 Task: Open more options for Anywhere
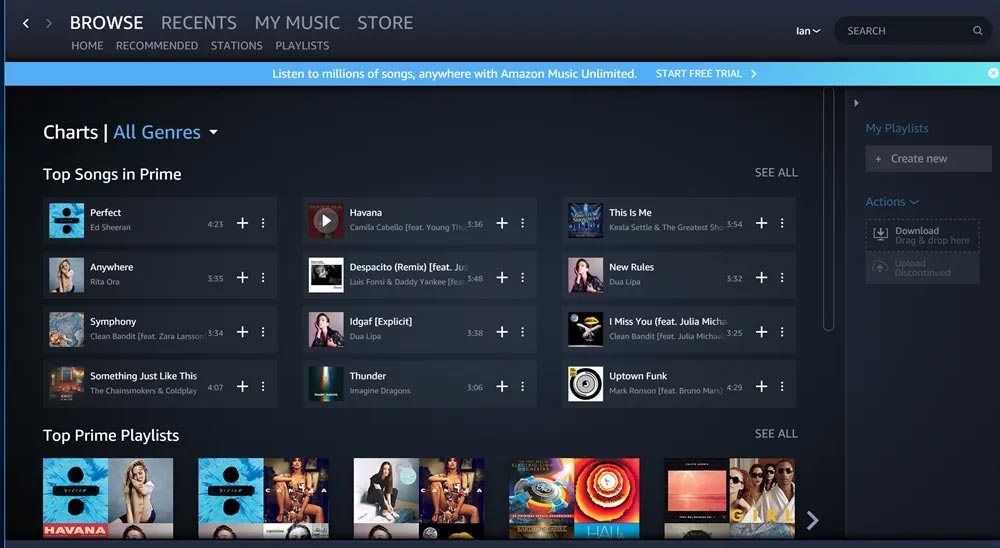[x=263, y=278]
